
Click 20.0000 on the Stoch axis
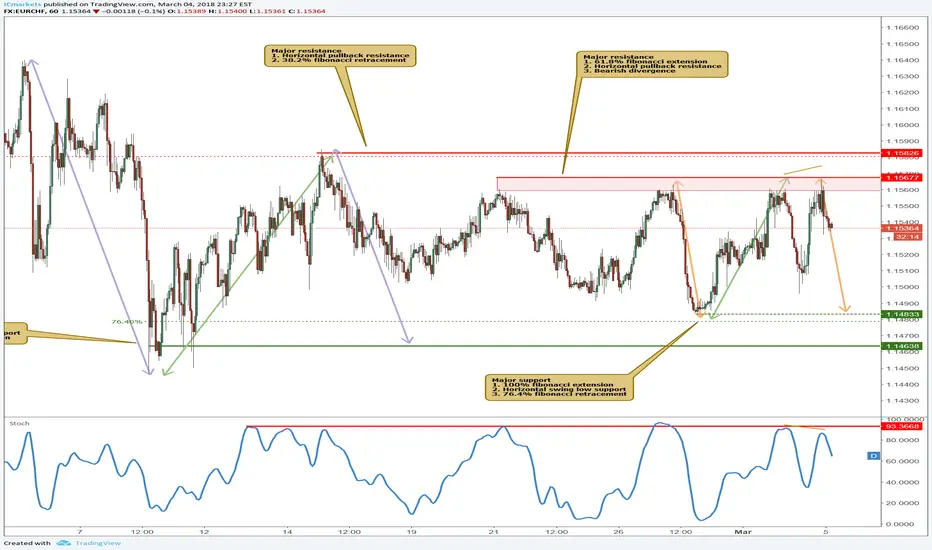(x=900, y=503)
